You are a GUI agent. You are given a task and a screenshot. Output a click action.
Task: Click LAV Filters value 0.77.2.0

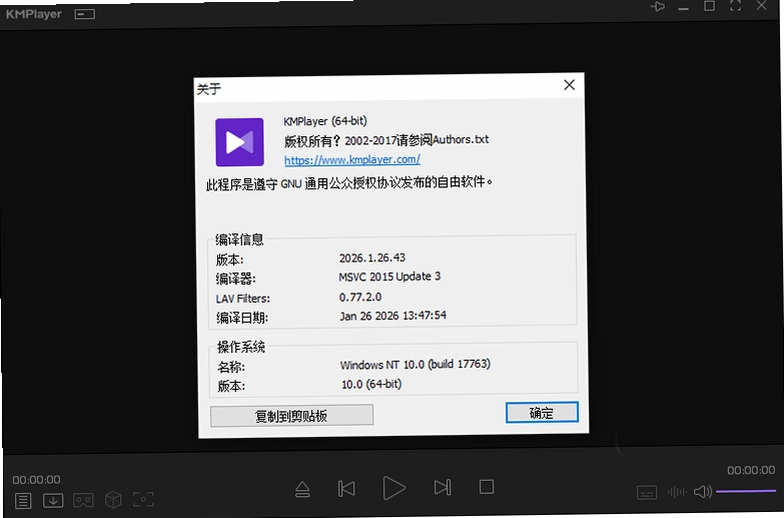coord(360,297)
